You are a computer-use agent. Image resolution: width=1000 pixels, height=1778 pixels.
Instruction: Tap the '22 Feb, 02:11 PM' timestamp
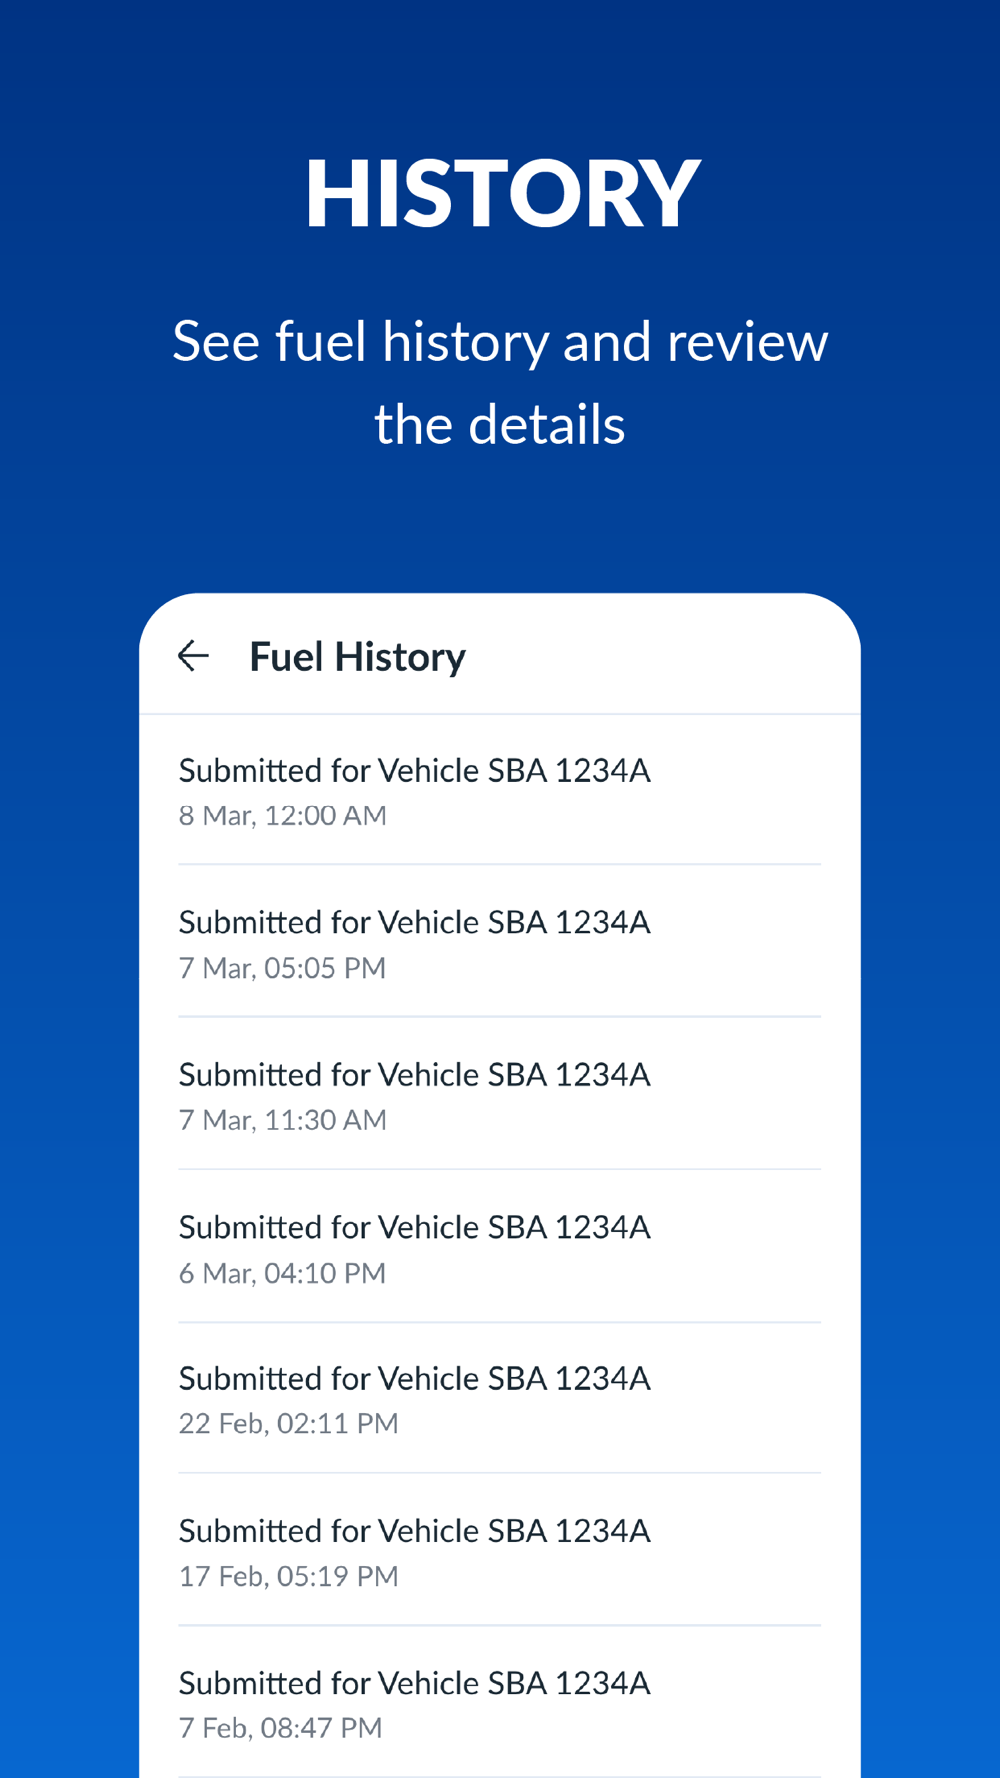(x=288, y=1423)
